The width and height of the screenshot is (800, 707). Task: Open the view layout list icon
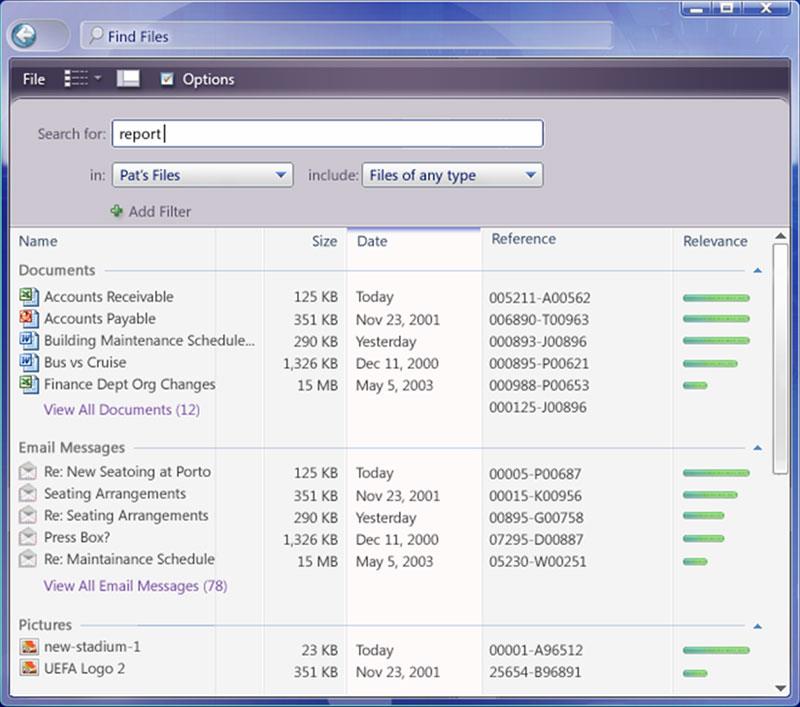76,79
